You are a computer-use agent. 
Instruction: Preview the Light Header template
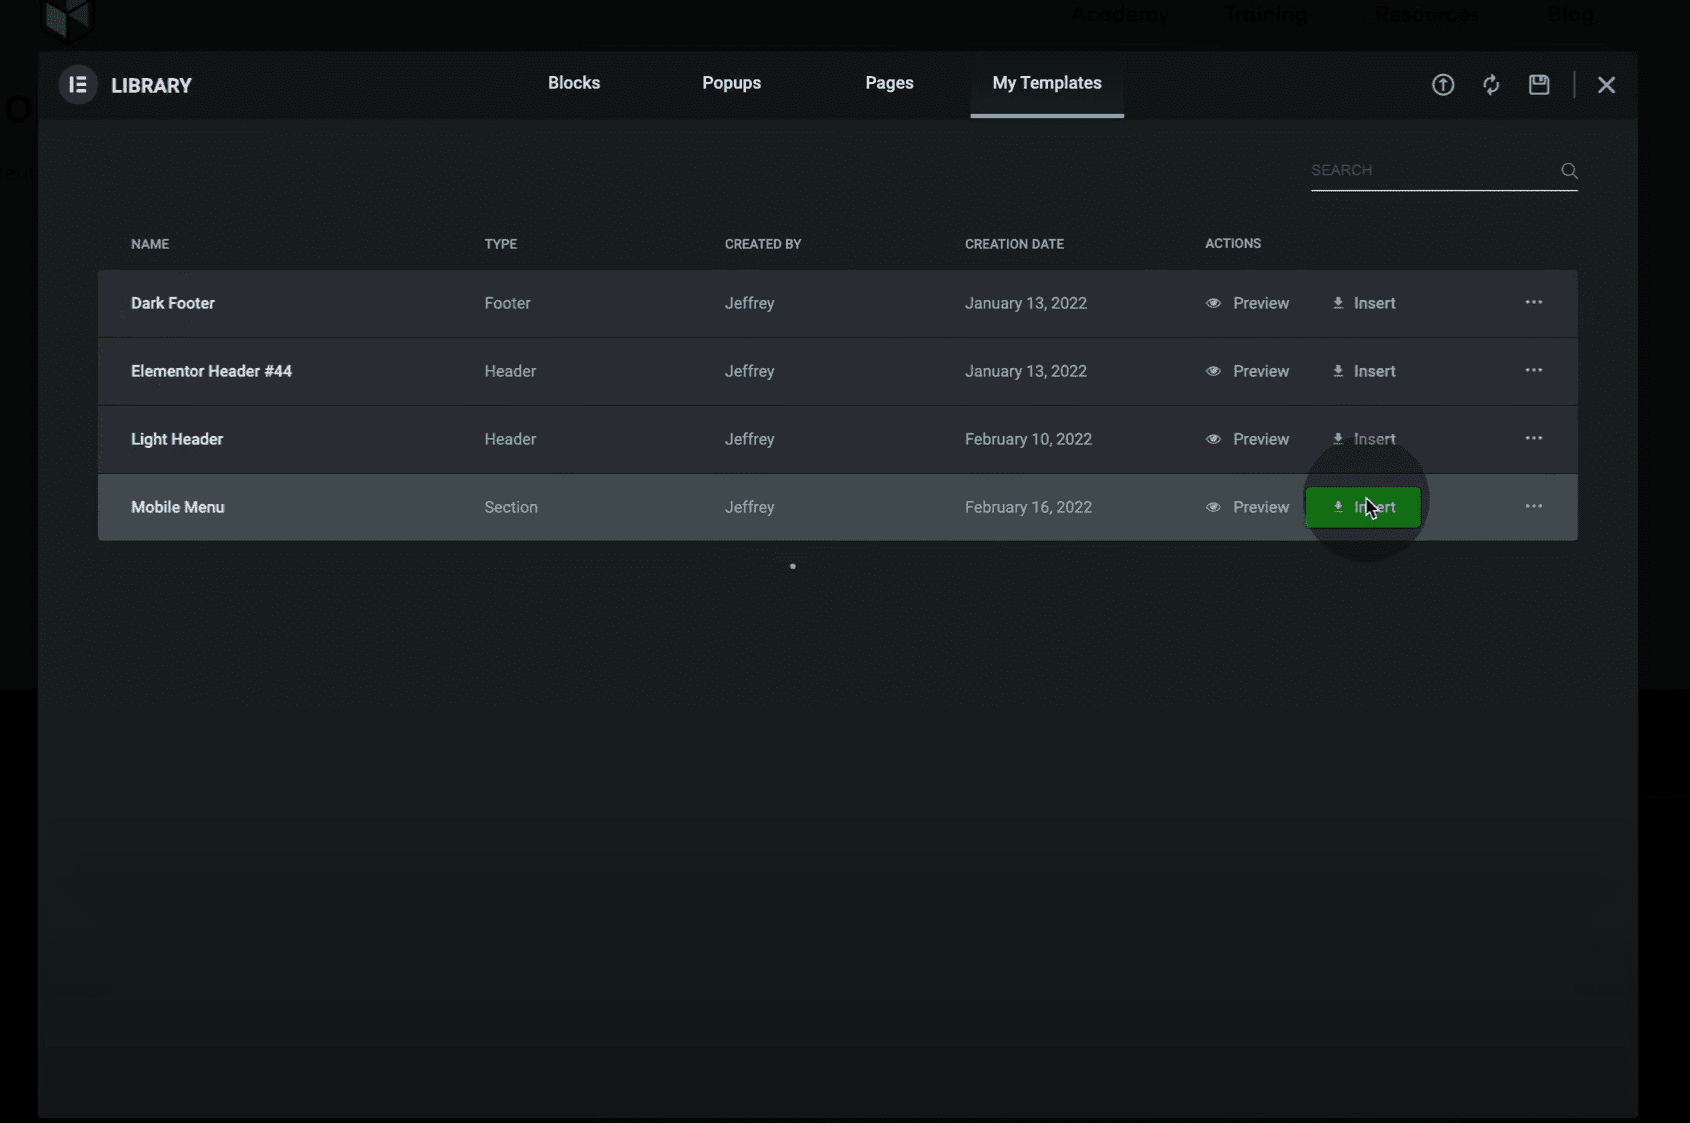pos(1247,439)
